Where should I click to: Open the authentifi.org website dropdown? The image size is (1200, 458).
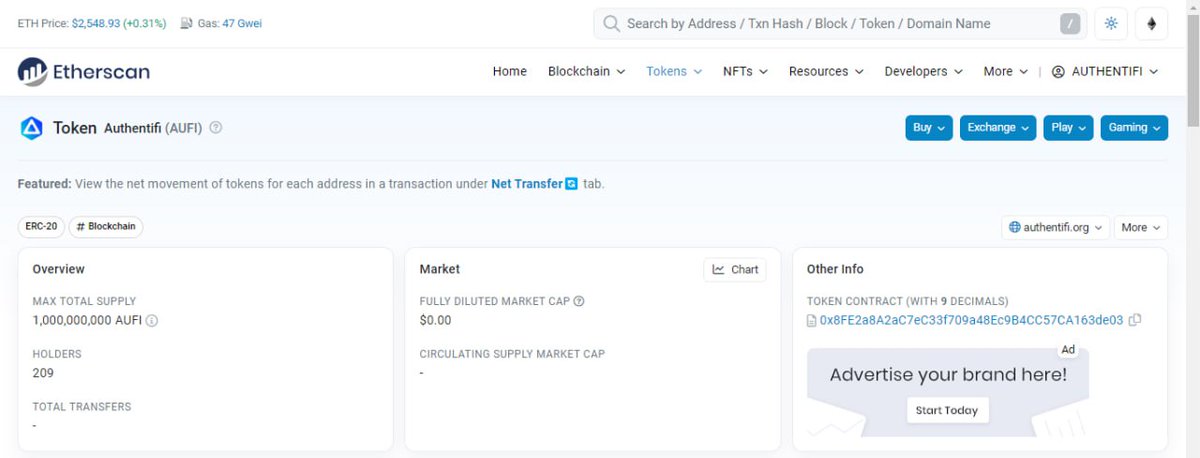pos(1055,228)
